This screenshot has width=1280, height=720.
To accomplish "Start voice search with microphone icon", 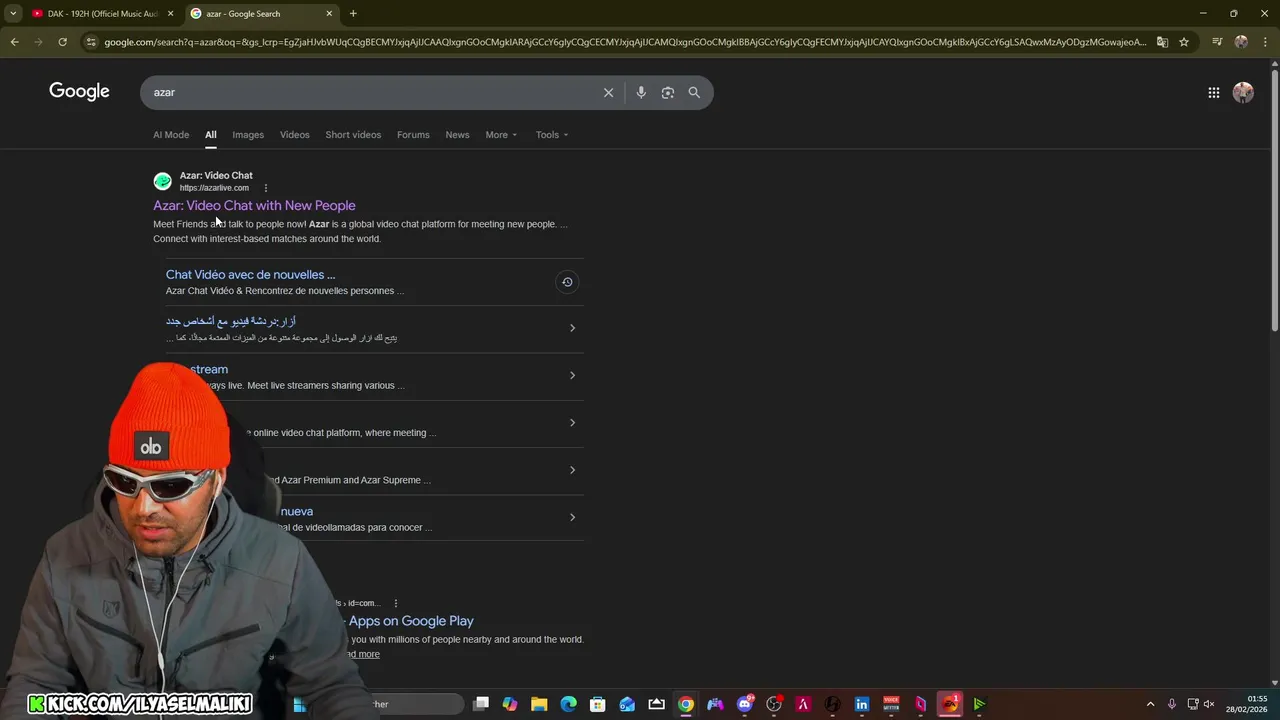I will [641, 92].
